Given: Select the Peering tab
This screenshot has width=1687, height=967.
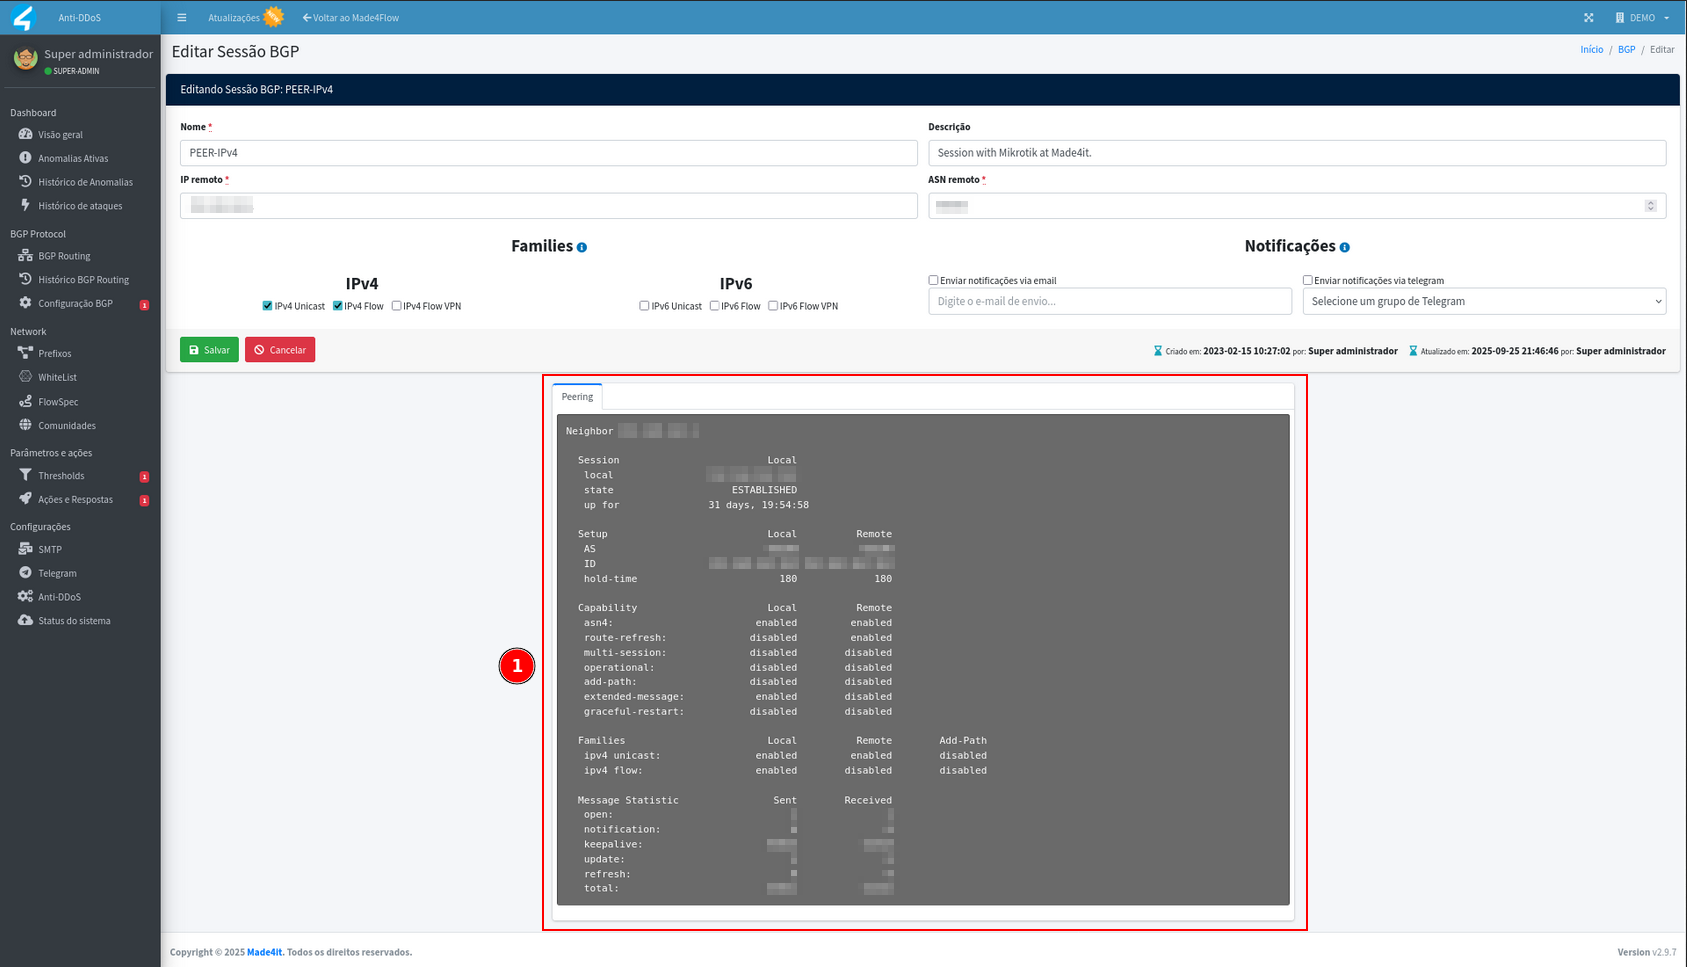Looking at the screenshot, I should [x=577, y=397].
